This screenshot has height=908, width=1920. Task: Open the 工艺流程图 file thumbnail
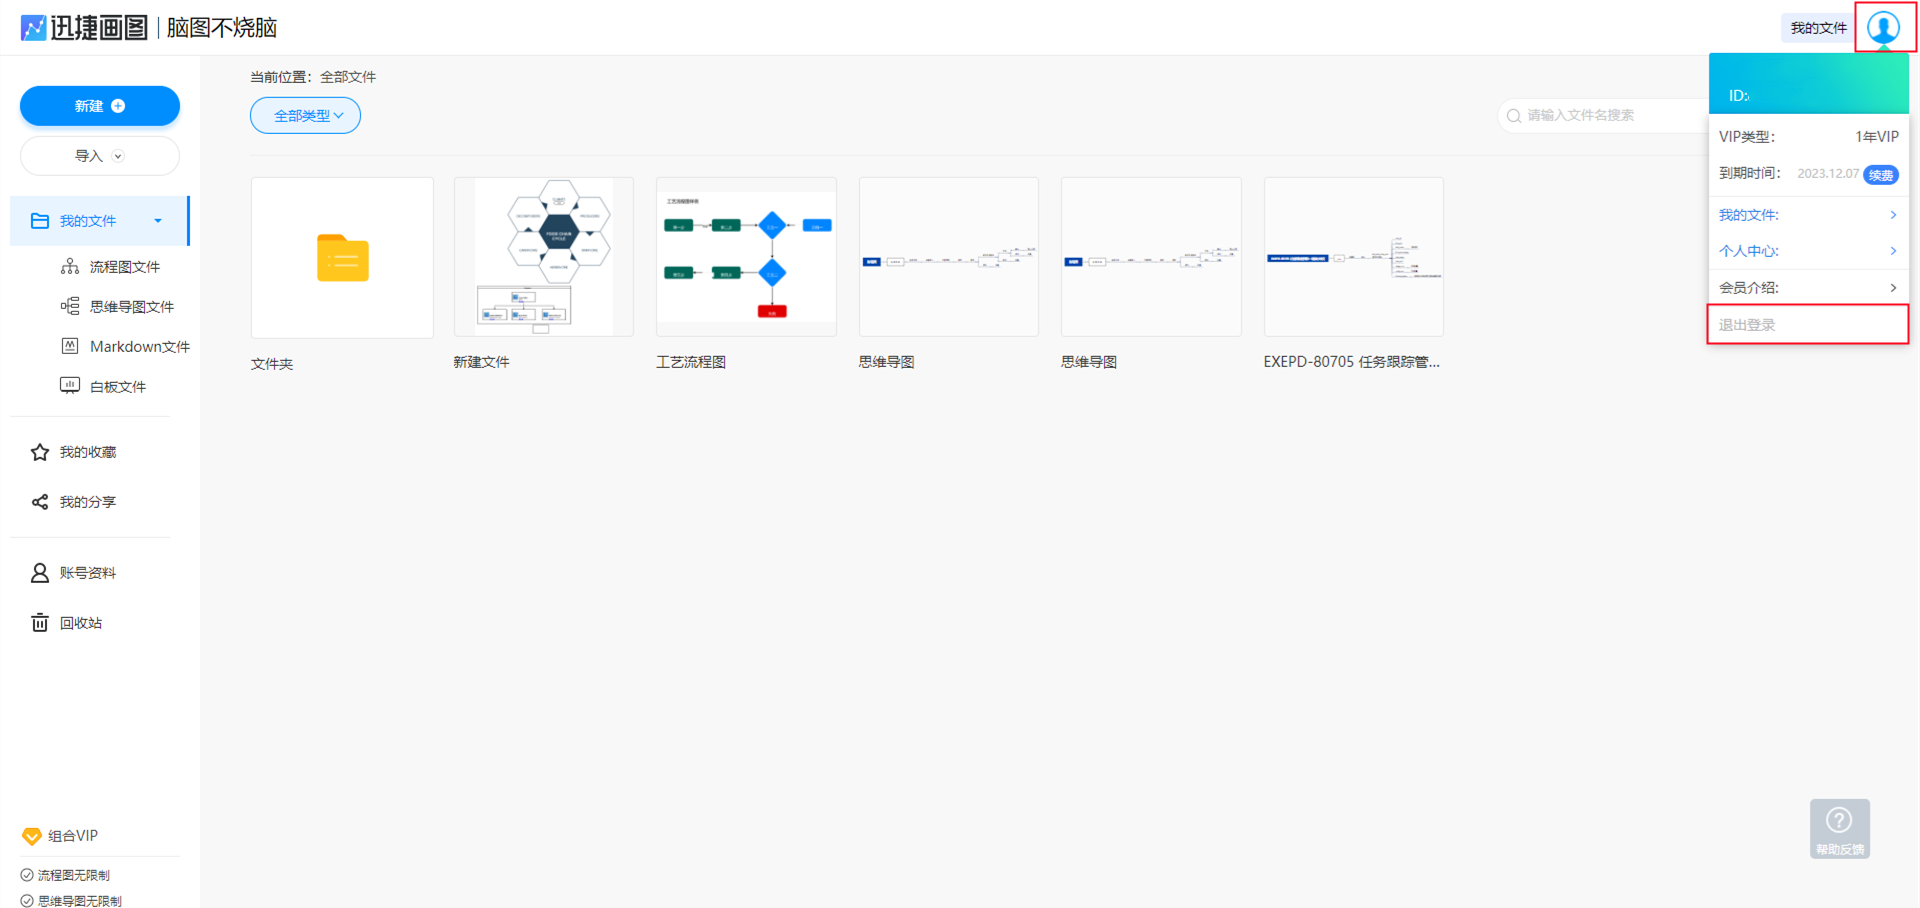point(746,257)
